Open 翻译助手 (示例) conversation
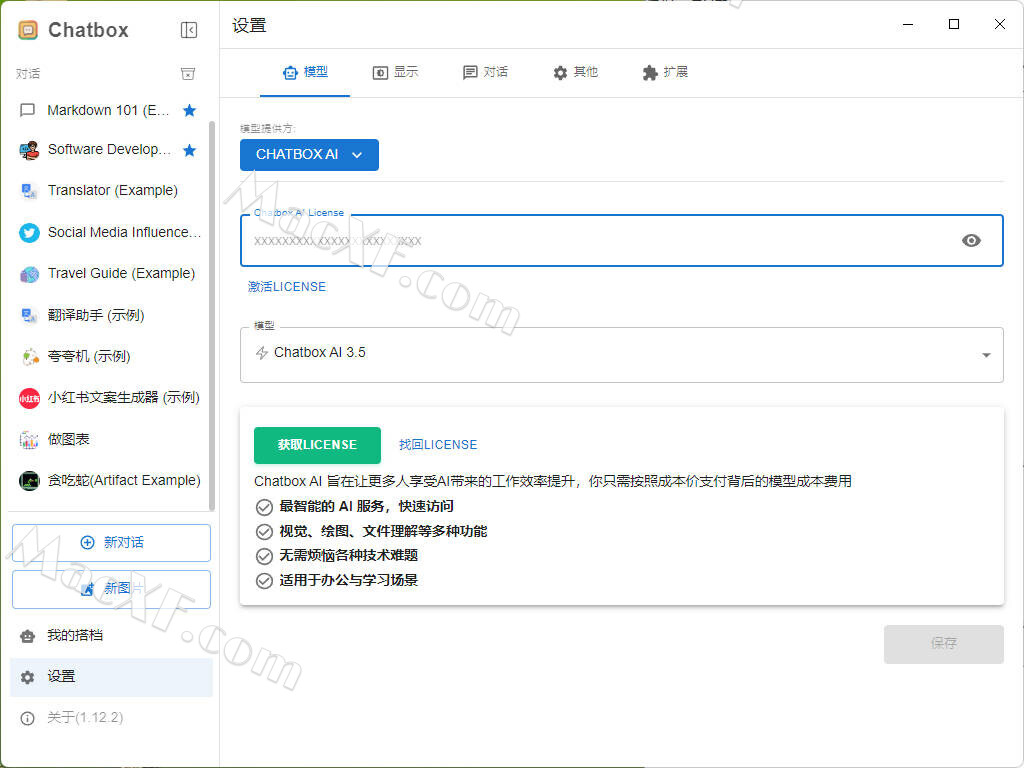Screen dimensions: 1024x768 (108, 315)
